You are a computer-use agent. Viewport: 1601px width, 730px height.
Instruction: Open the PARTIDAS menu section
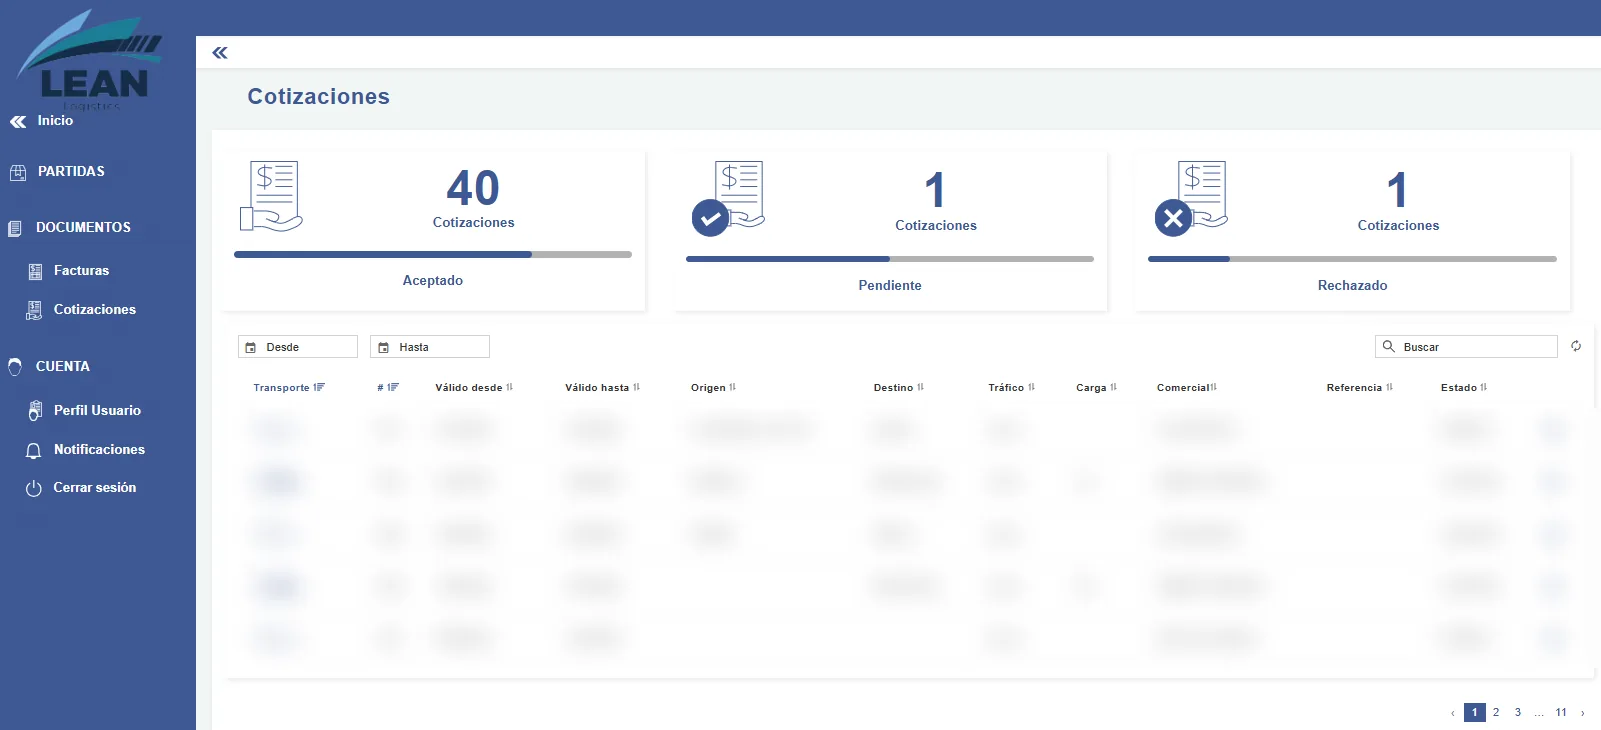click(71, 172)
